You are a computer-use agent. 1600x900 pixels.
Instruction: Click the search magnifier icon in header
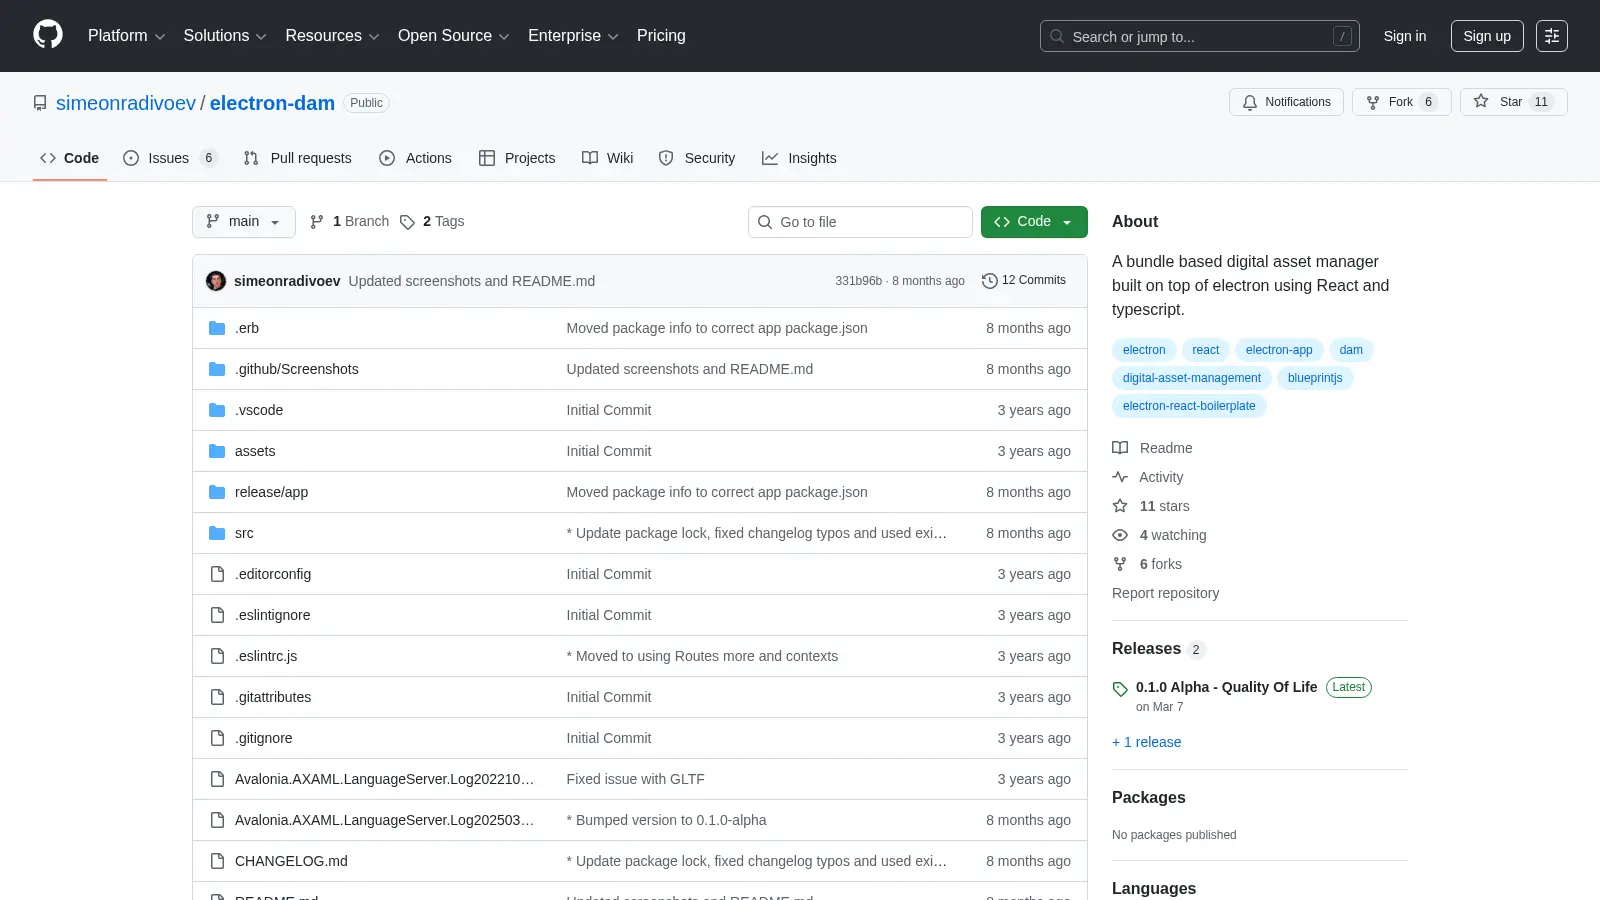pyautogui.click(x=1057, y=36)
